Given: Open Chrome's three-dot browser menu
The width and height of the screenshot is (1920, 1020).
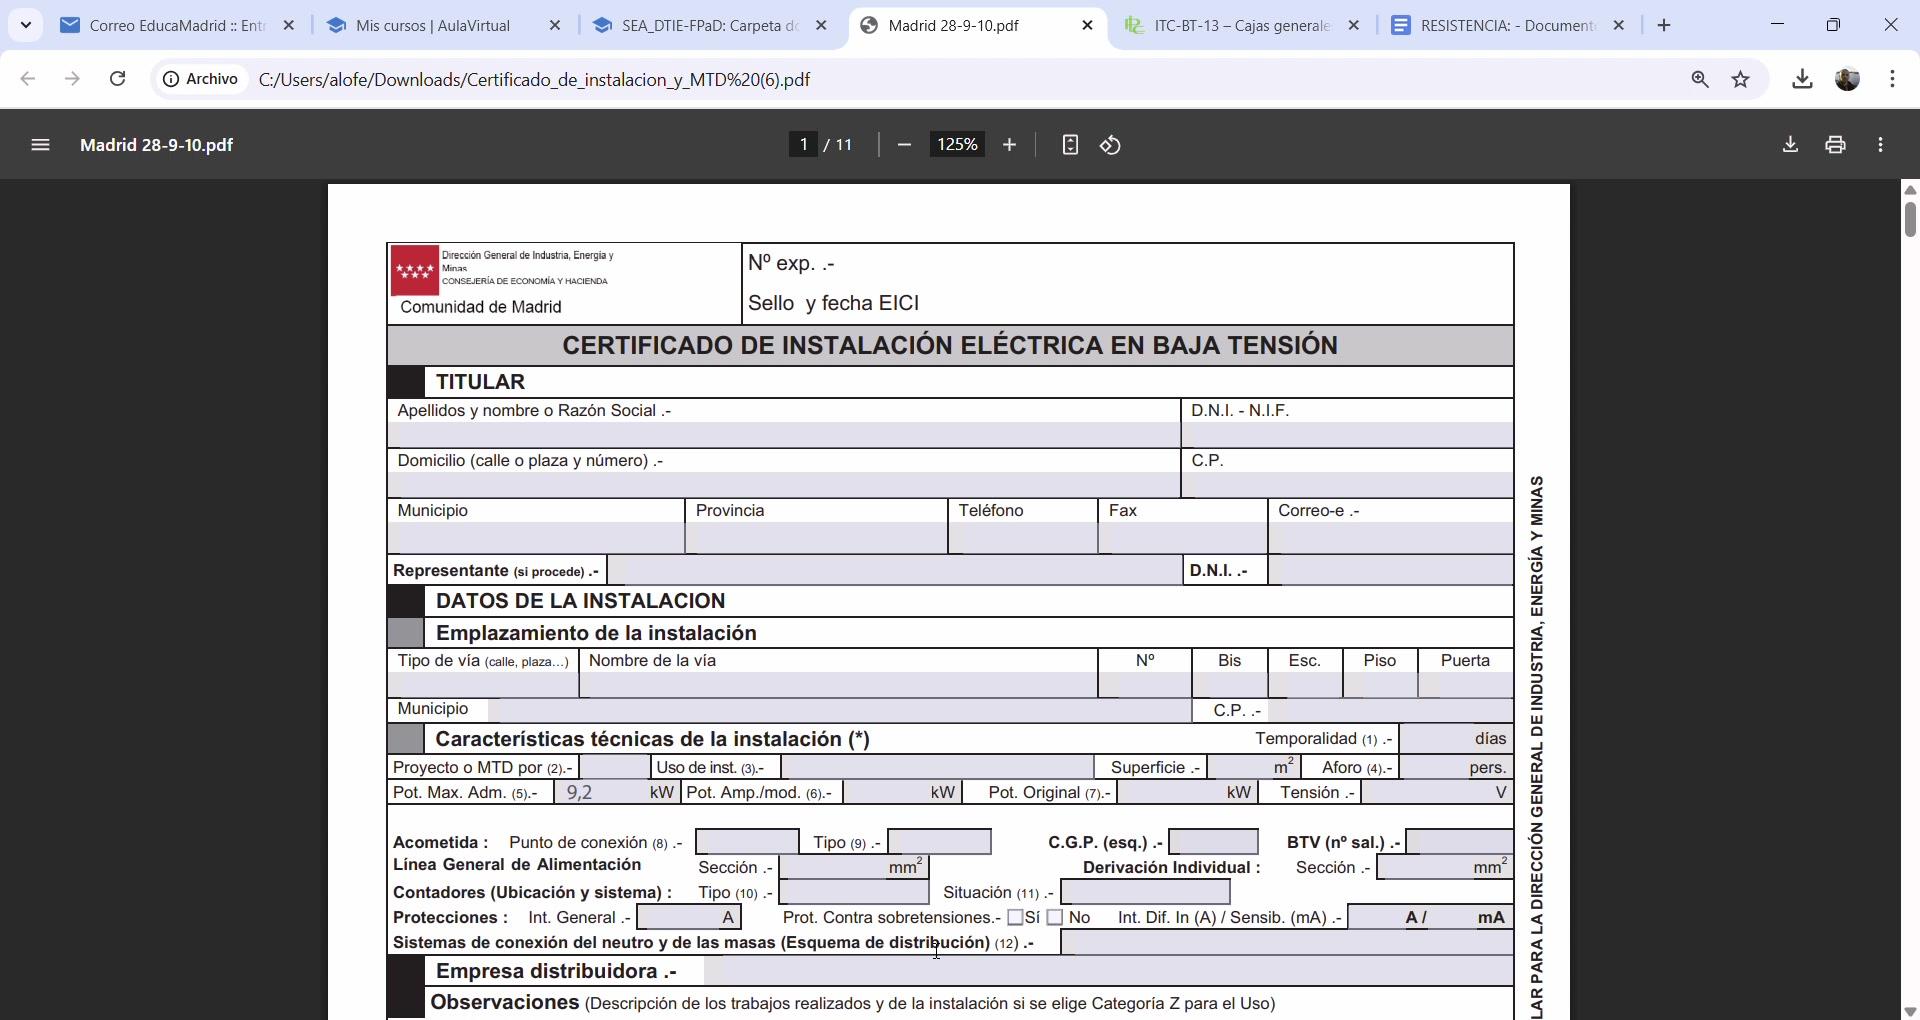Looking at the screenshot, I should tap(1893, 80).
